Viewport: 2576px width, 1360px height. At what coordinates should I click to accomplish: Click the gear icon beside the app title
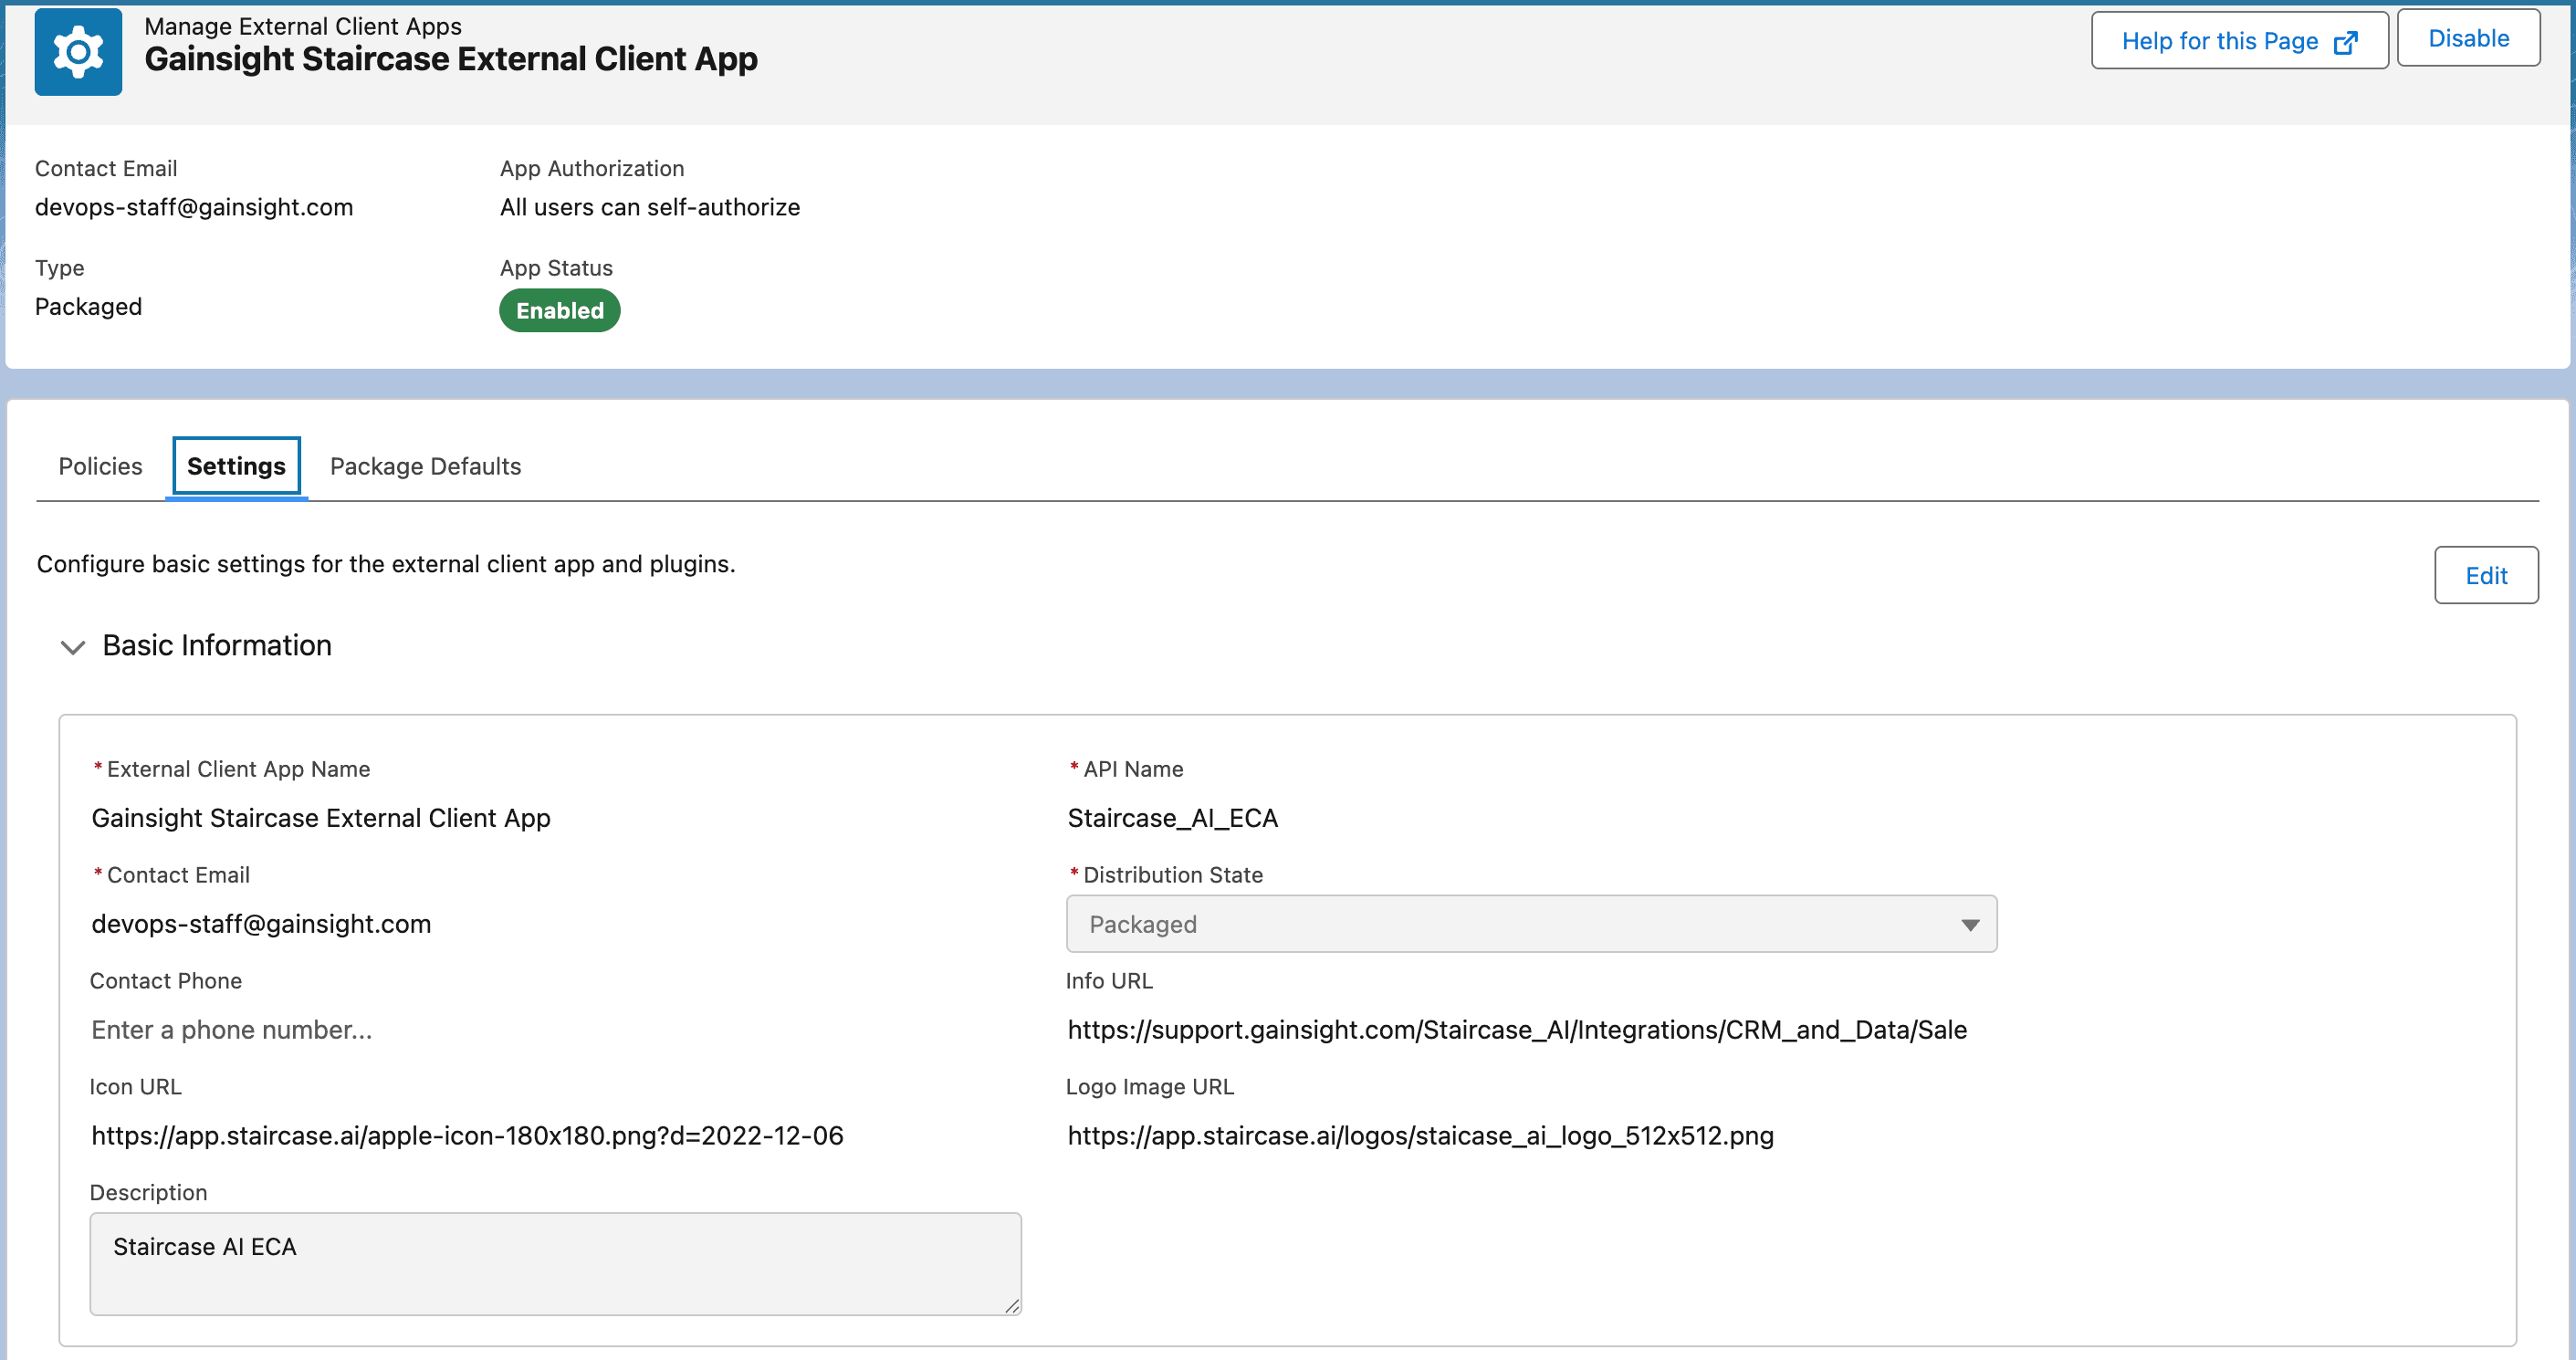click(x=78, y=52)
